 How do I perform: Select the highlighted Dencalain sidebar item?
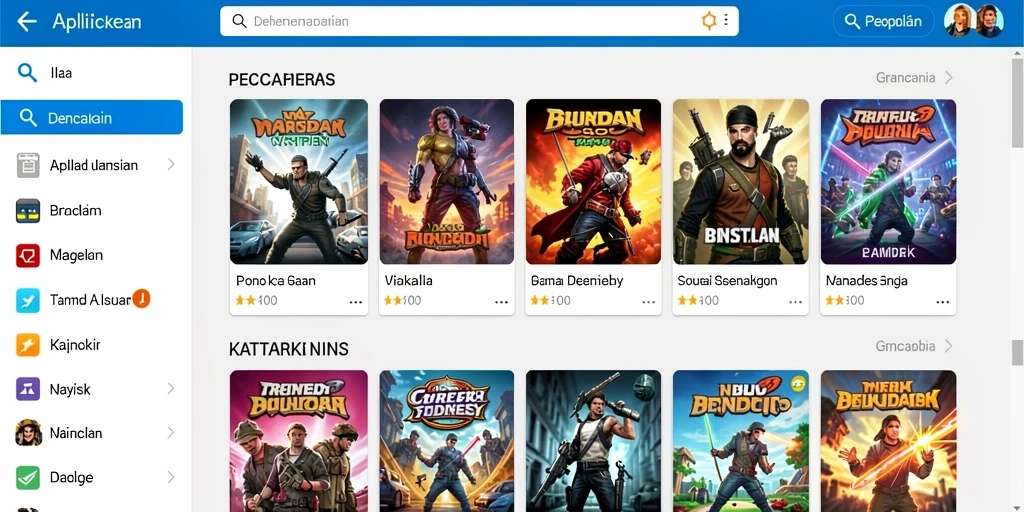coord(91,118)
